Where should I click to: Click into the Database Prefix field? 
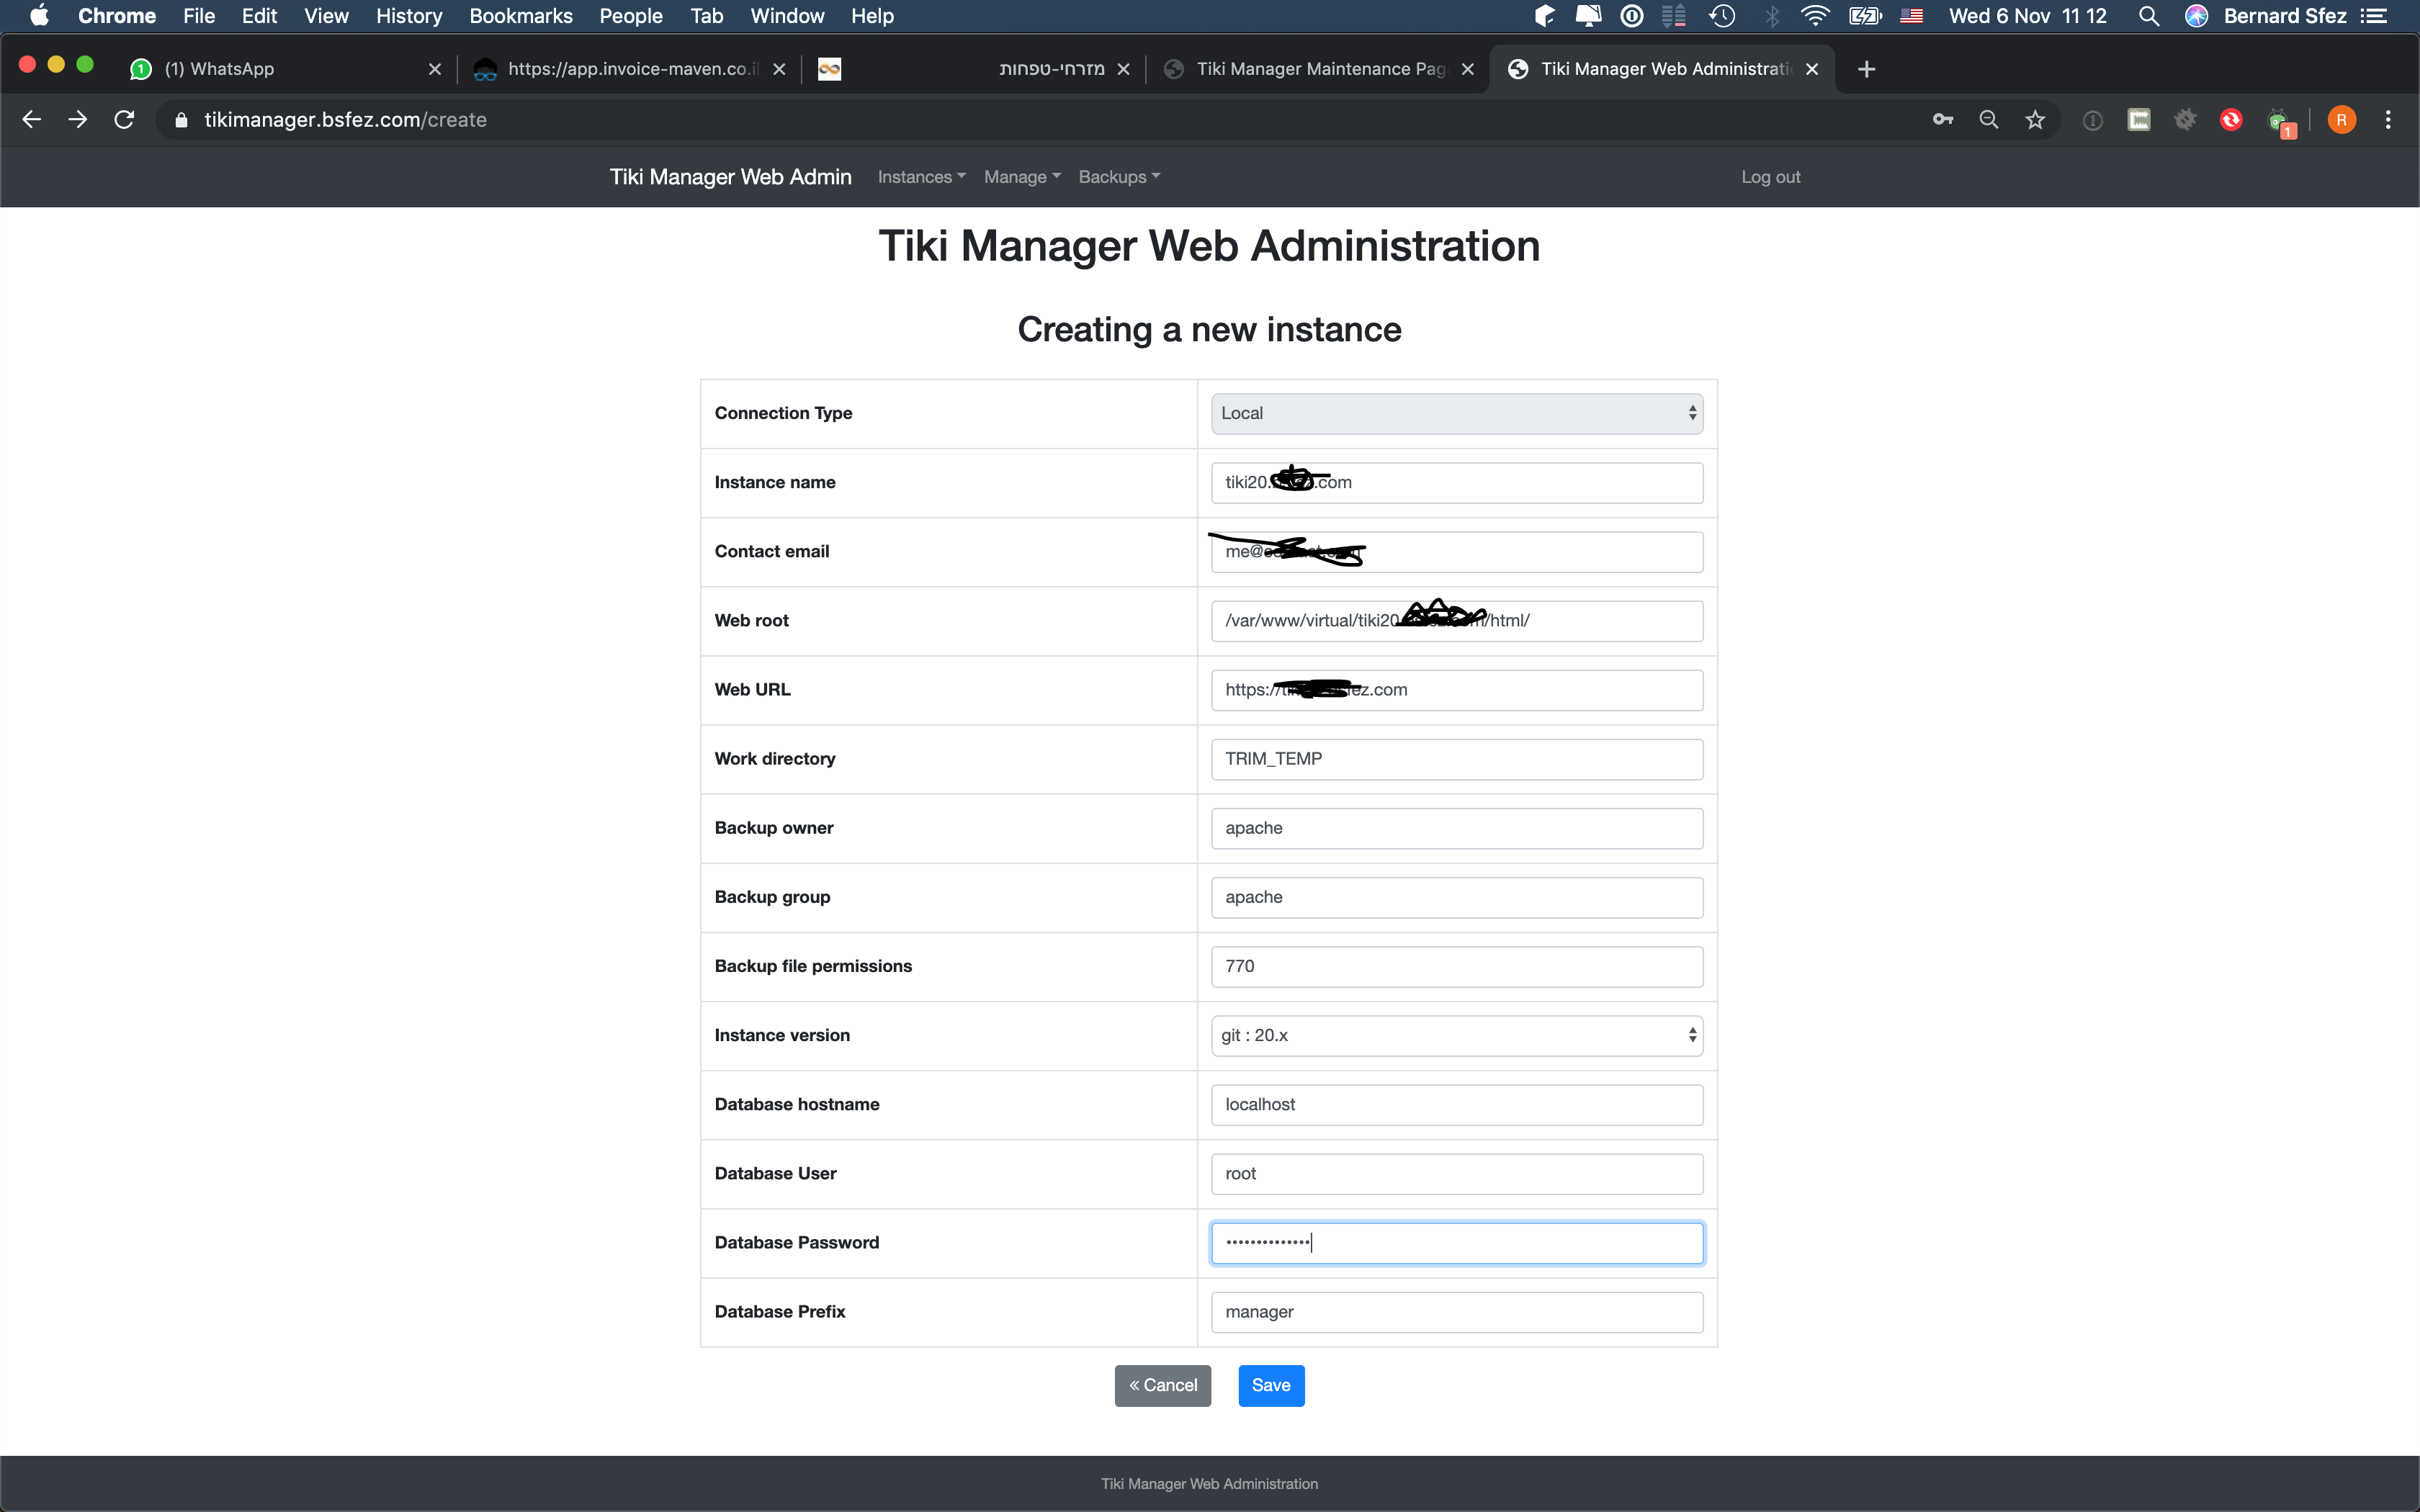1456,1312
